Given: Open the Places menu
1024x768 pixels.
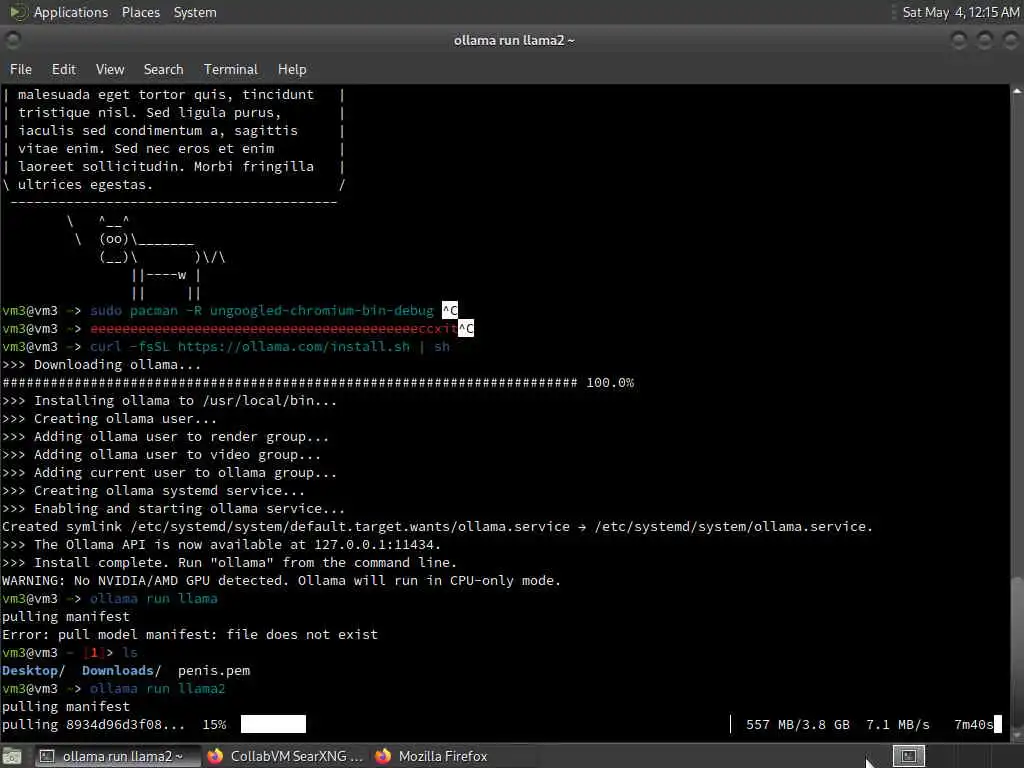Looking at the screenshot, I should pos(141,12).
